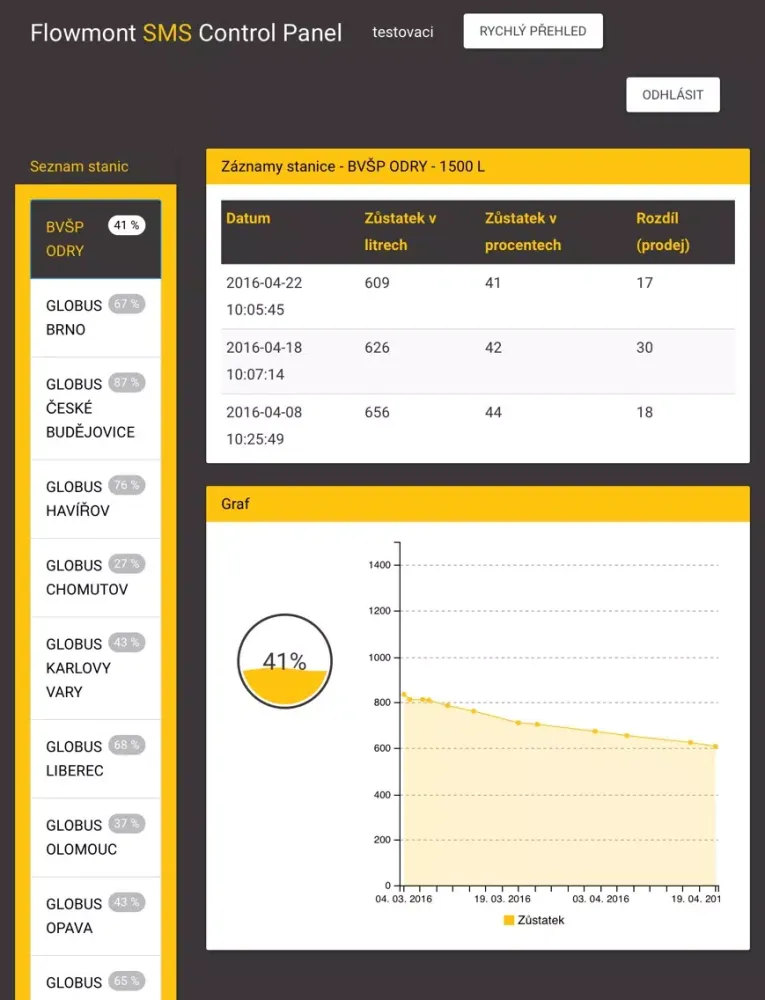Image resolution: width=765 pixels, height=1000 pixels.
Task: Click the Zůstatek v litrech column header
Action: (x=400, y=232)
